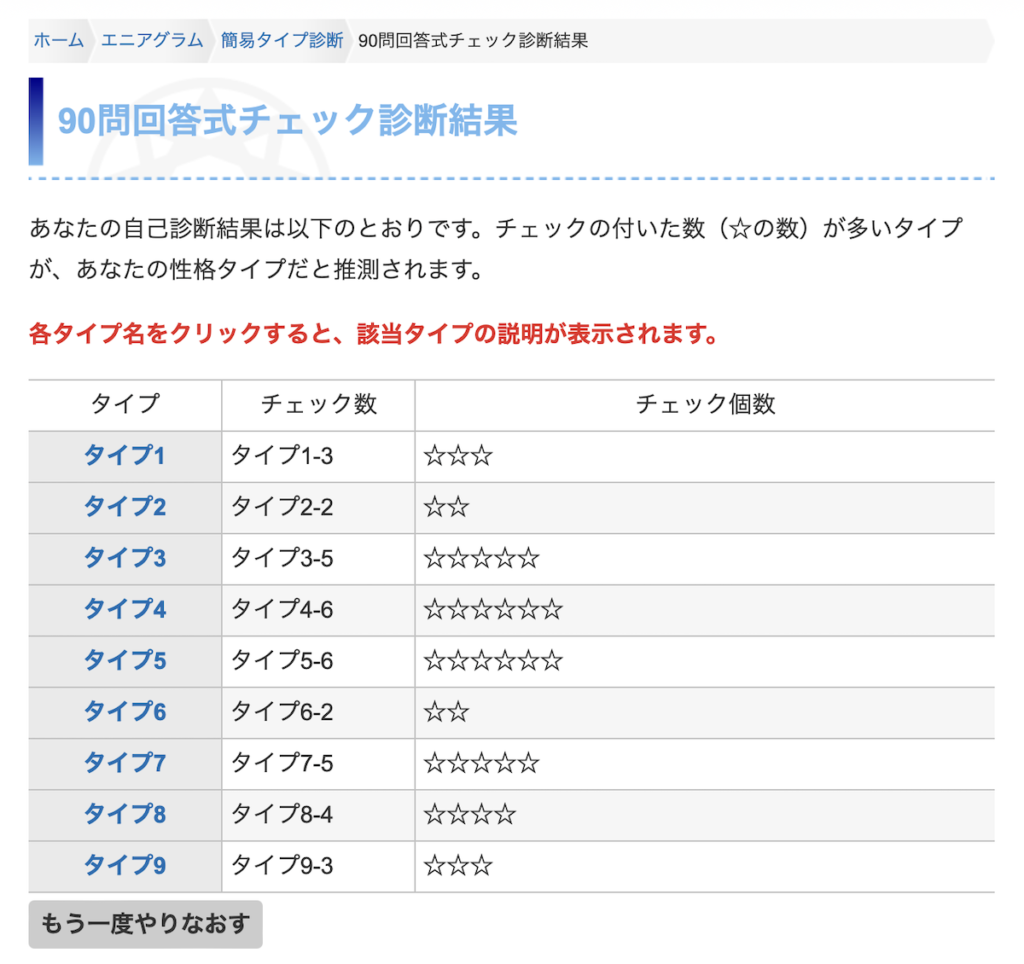Click the star rating in the タイプ7 row
This screenshot has height=964, width=1024.
tap(481, 764)
